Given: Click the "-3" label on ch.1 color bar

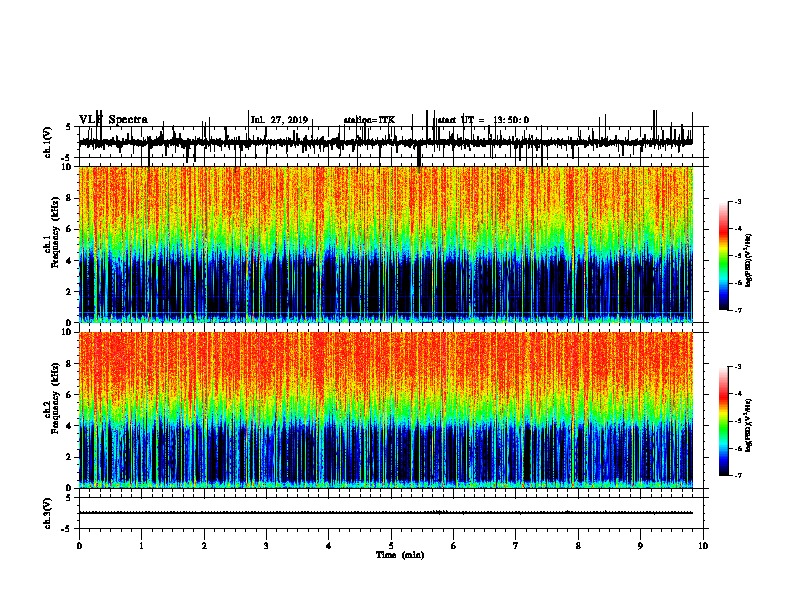Looking at the screenshot, I should coord(738,201).
